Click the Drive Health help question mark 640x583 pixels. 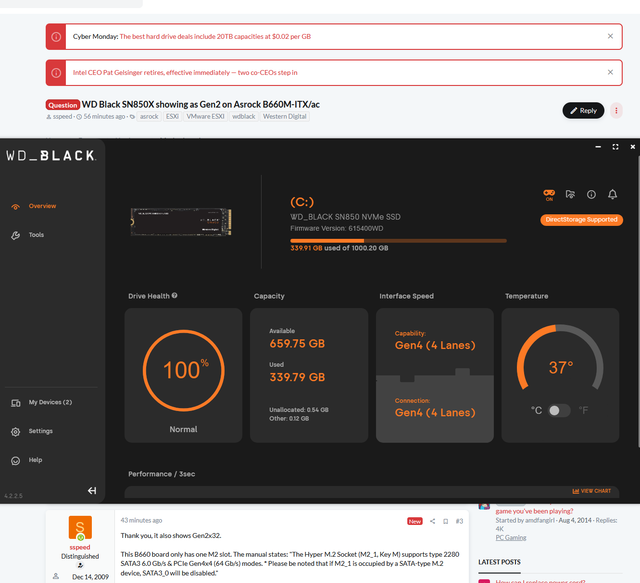coord(175,296)
